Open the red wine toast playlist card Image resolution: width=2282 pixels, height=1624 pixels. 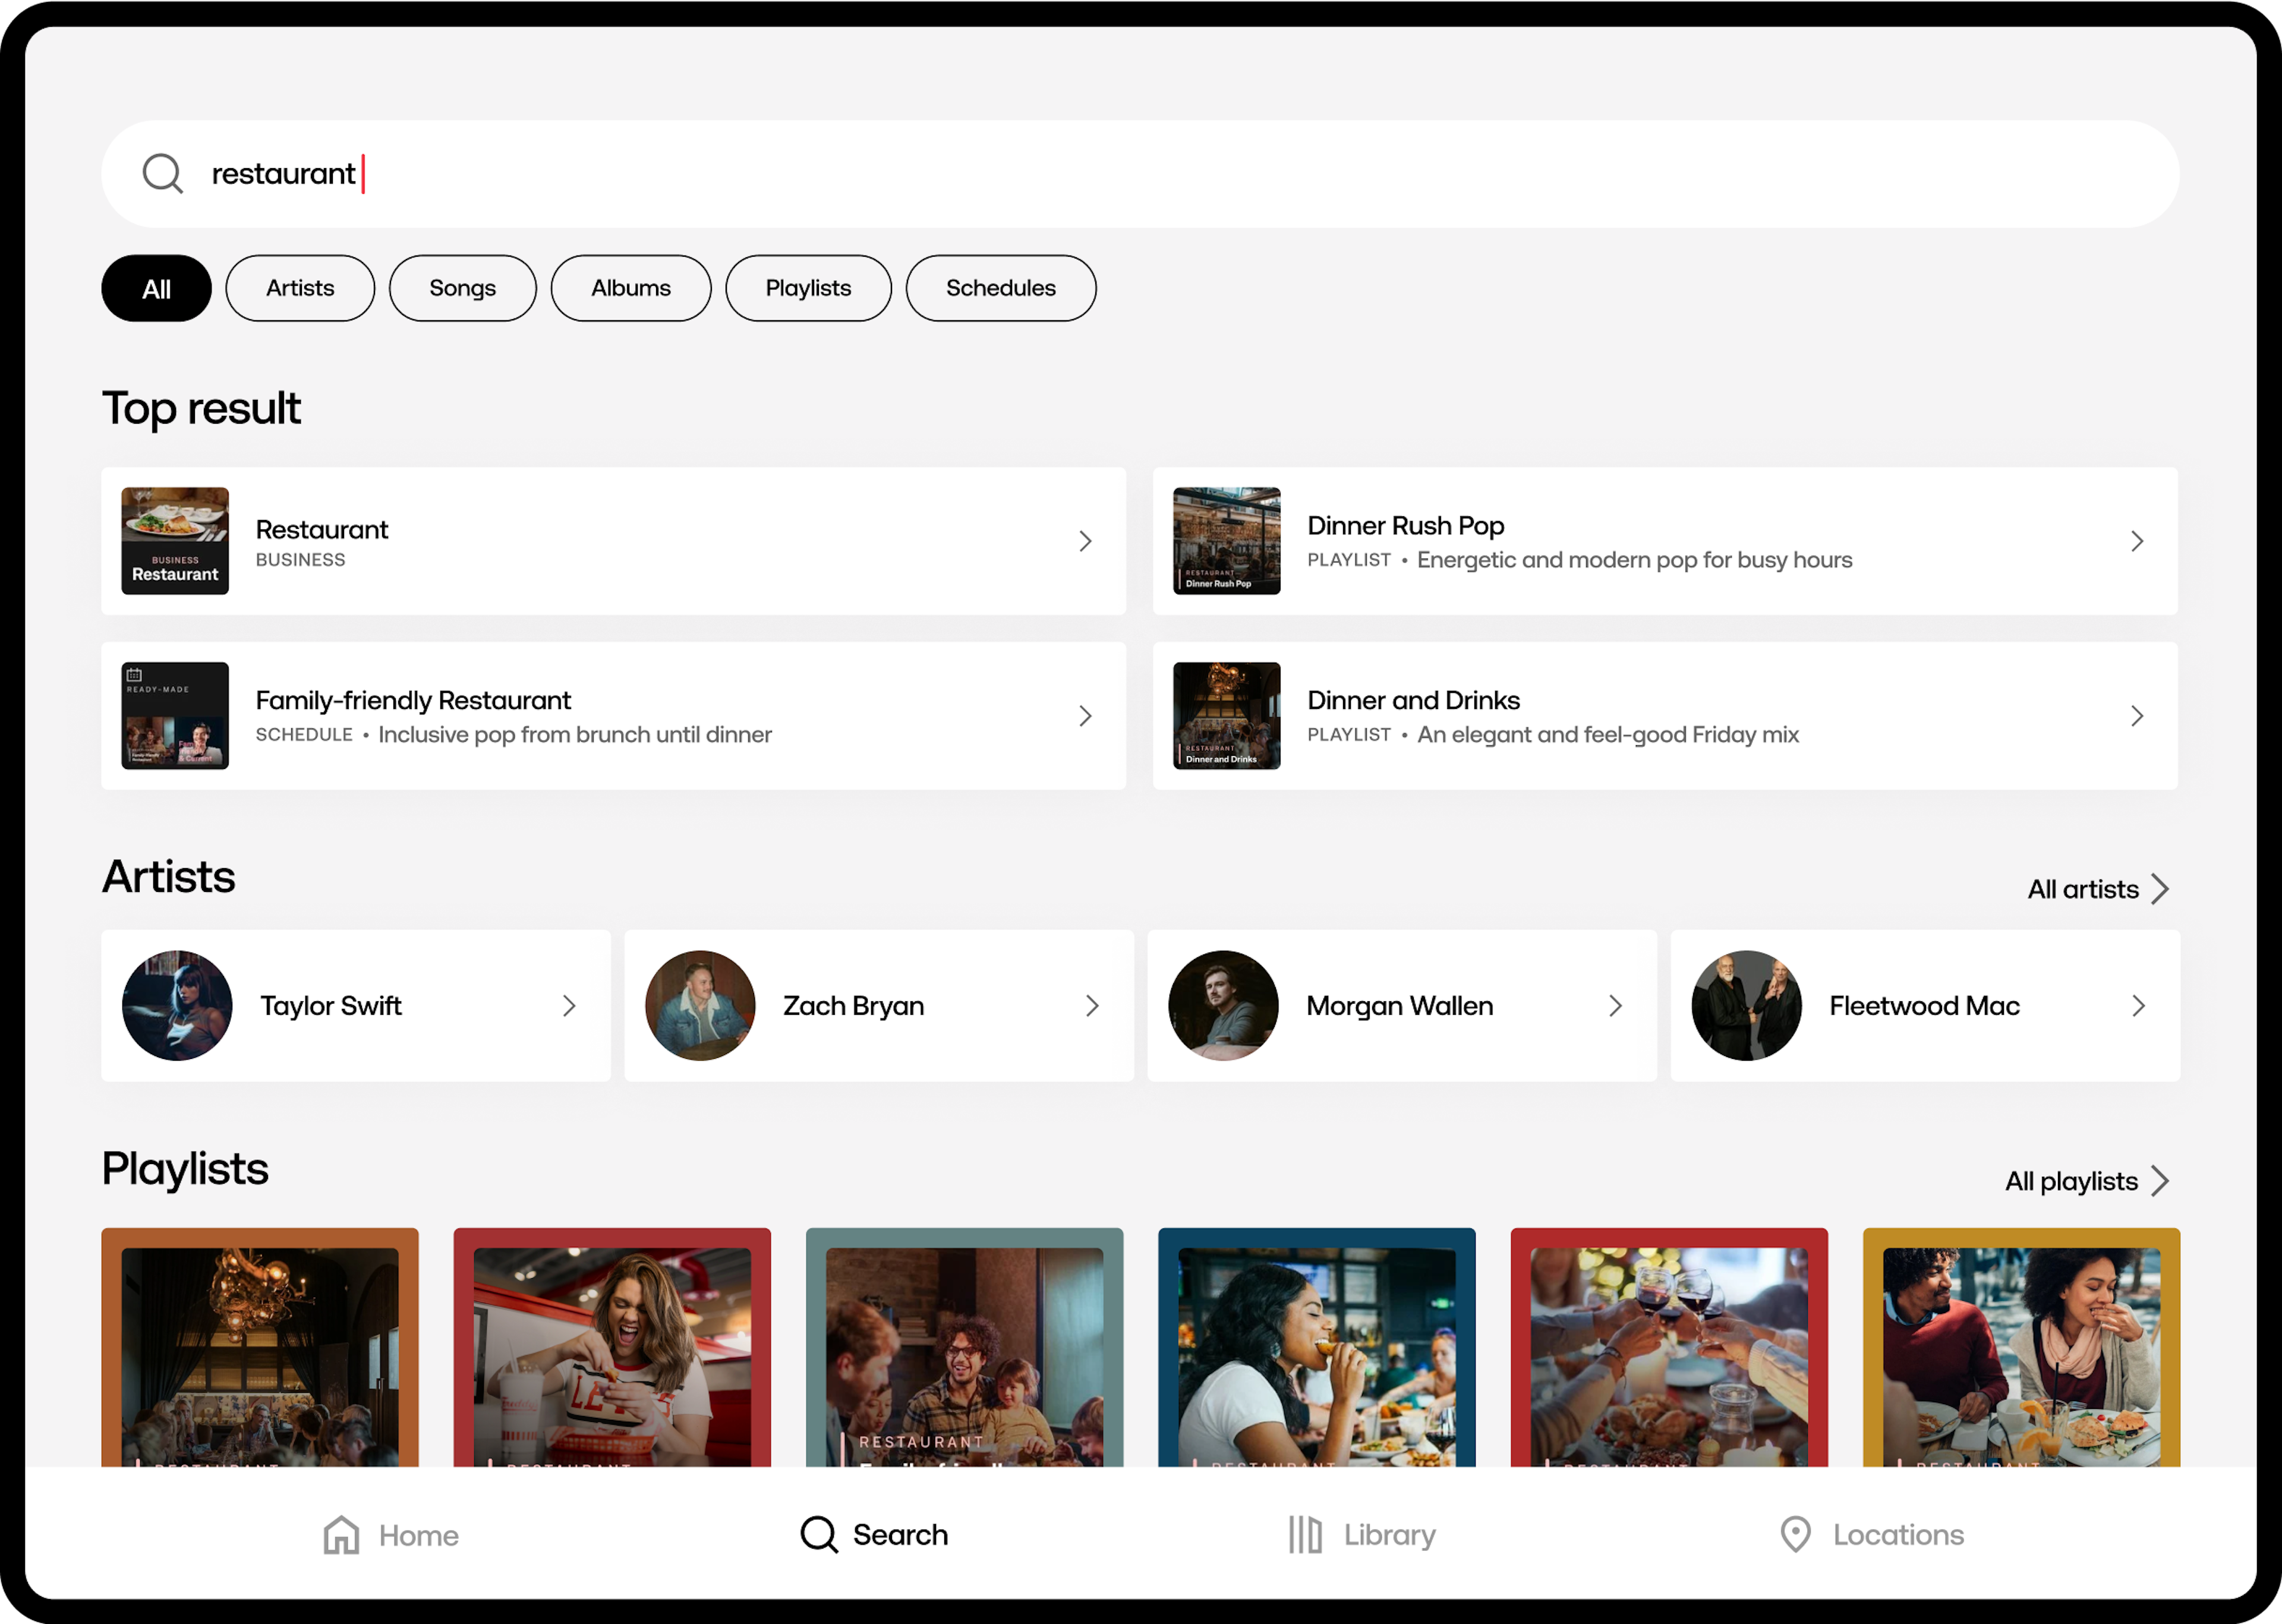pyautogui.click(x=1669, y=1347)
